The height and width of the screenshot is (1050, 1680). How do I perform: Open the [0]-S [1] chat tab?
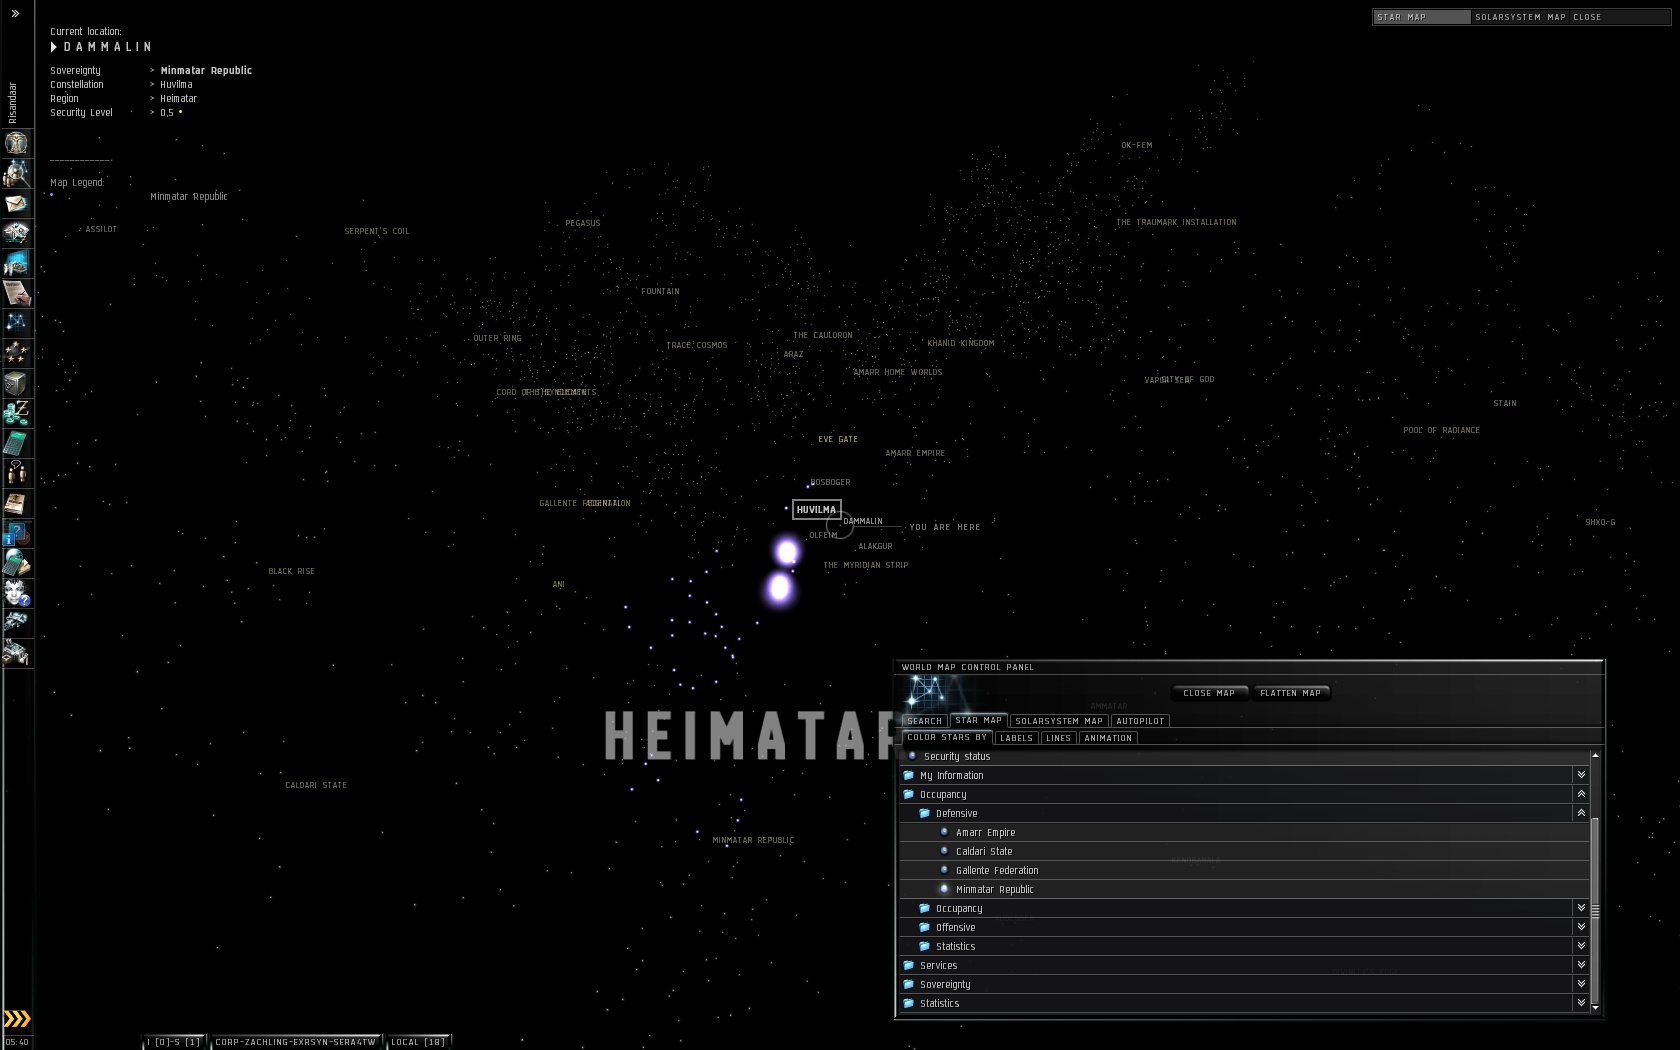click(175, 1042)
